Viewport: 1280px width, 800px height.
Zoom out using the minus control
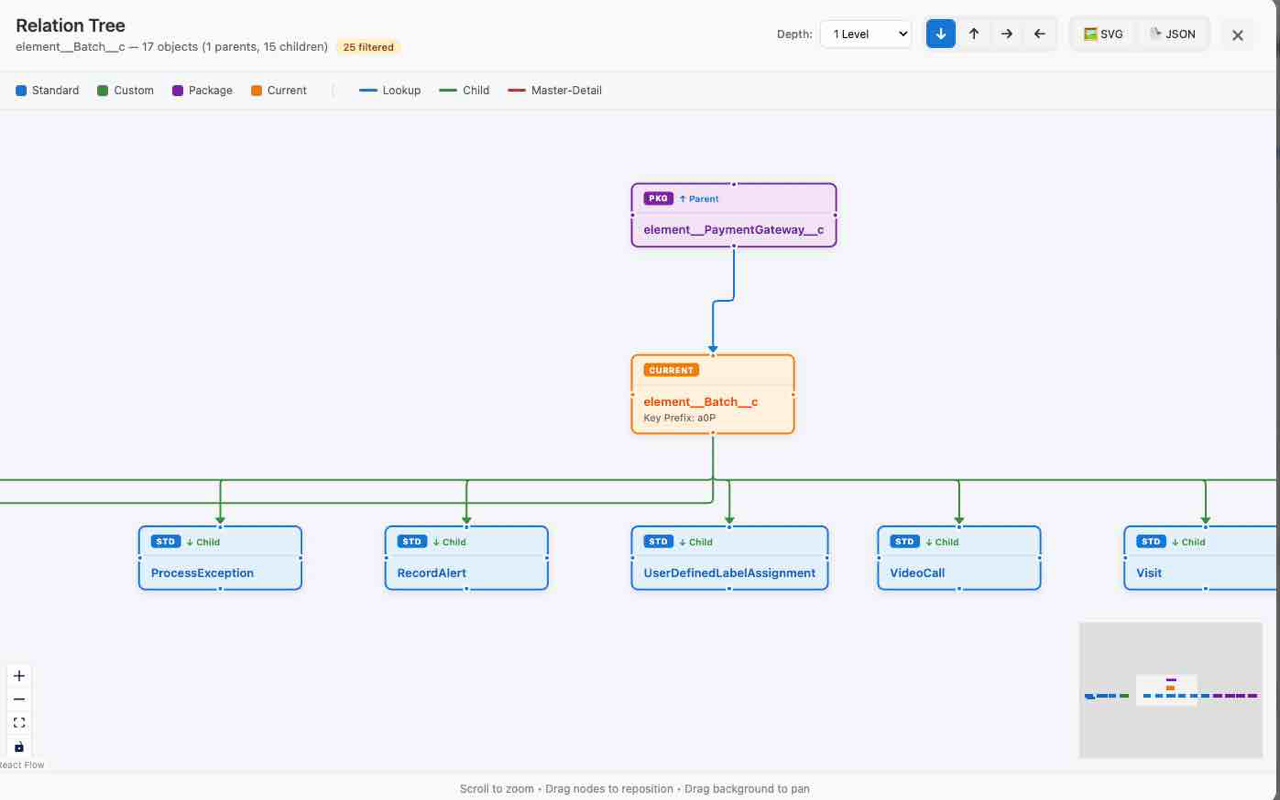click(x=19, y=699)
